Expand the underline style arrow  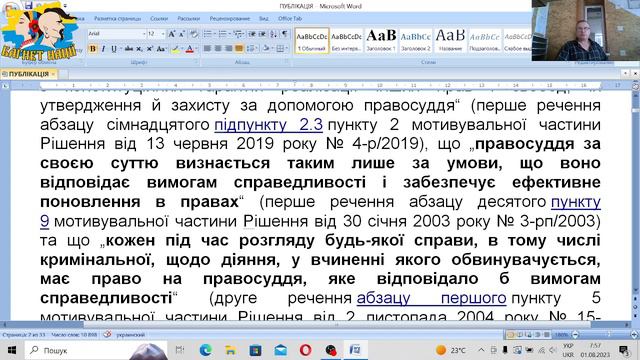click(x=120, y=49)
